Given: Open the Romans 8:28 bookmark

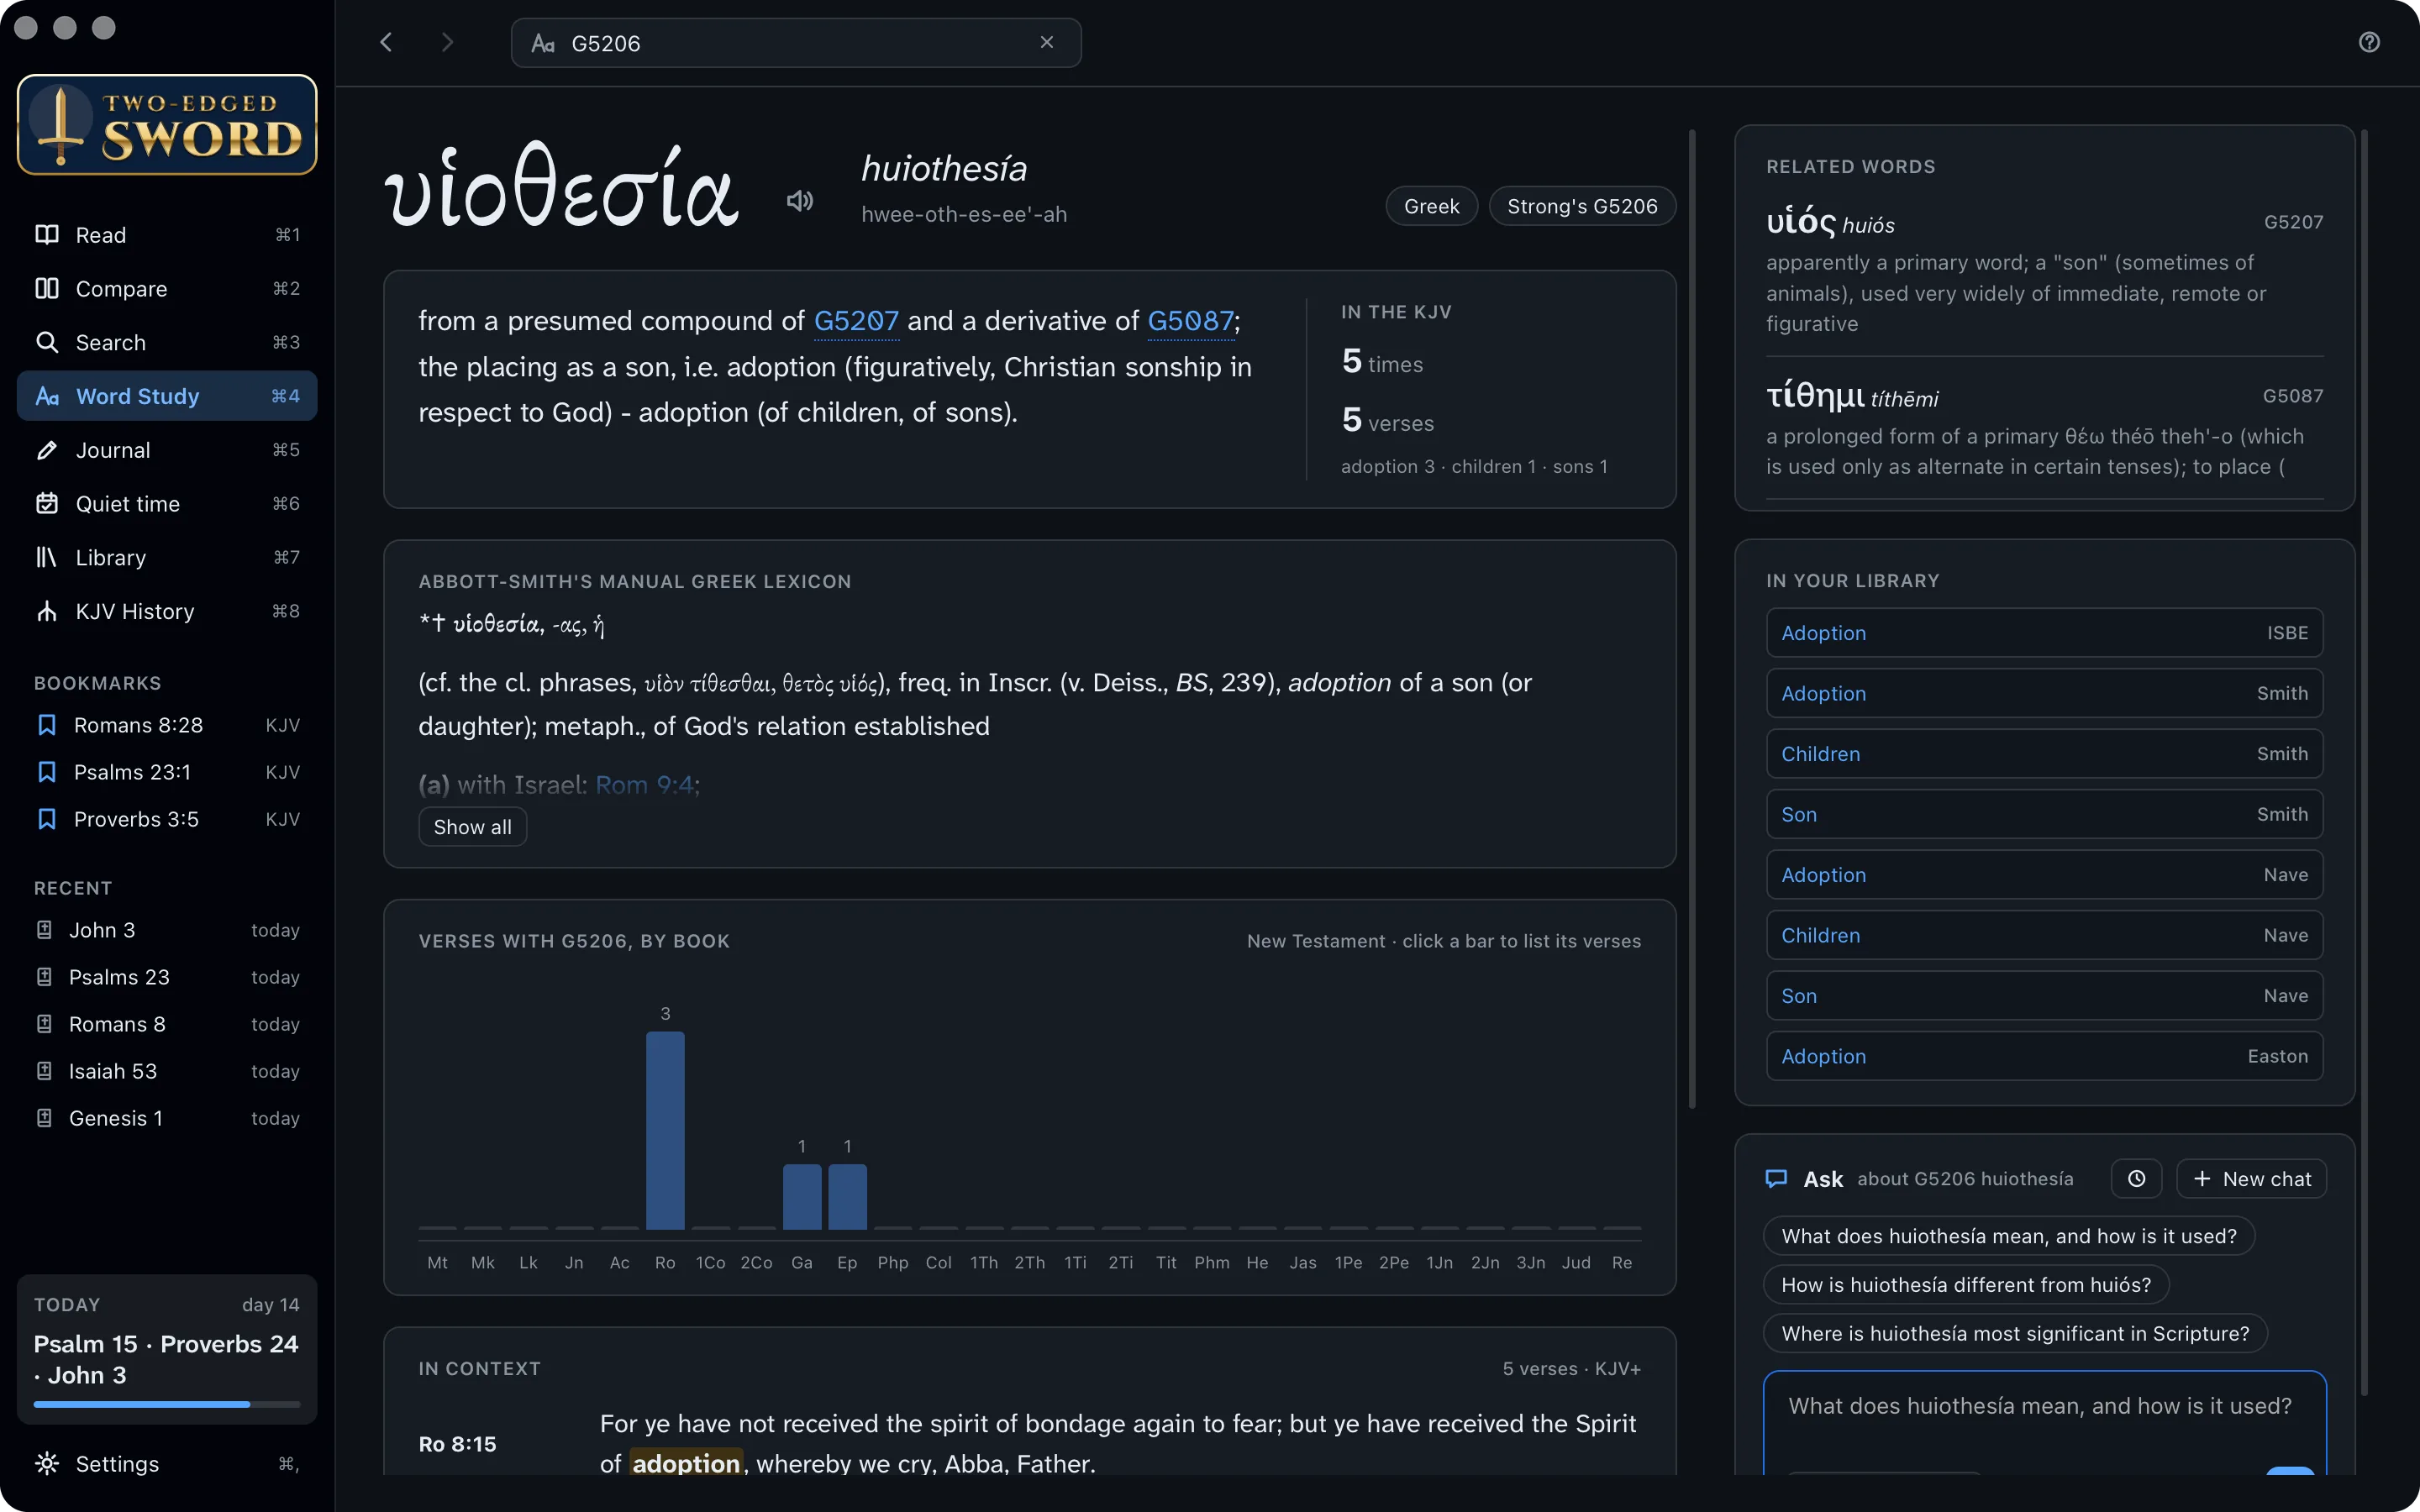Looking at the screenshot, I should (167, 725).
